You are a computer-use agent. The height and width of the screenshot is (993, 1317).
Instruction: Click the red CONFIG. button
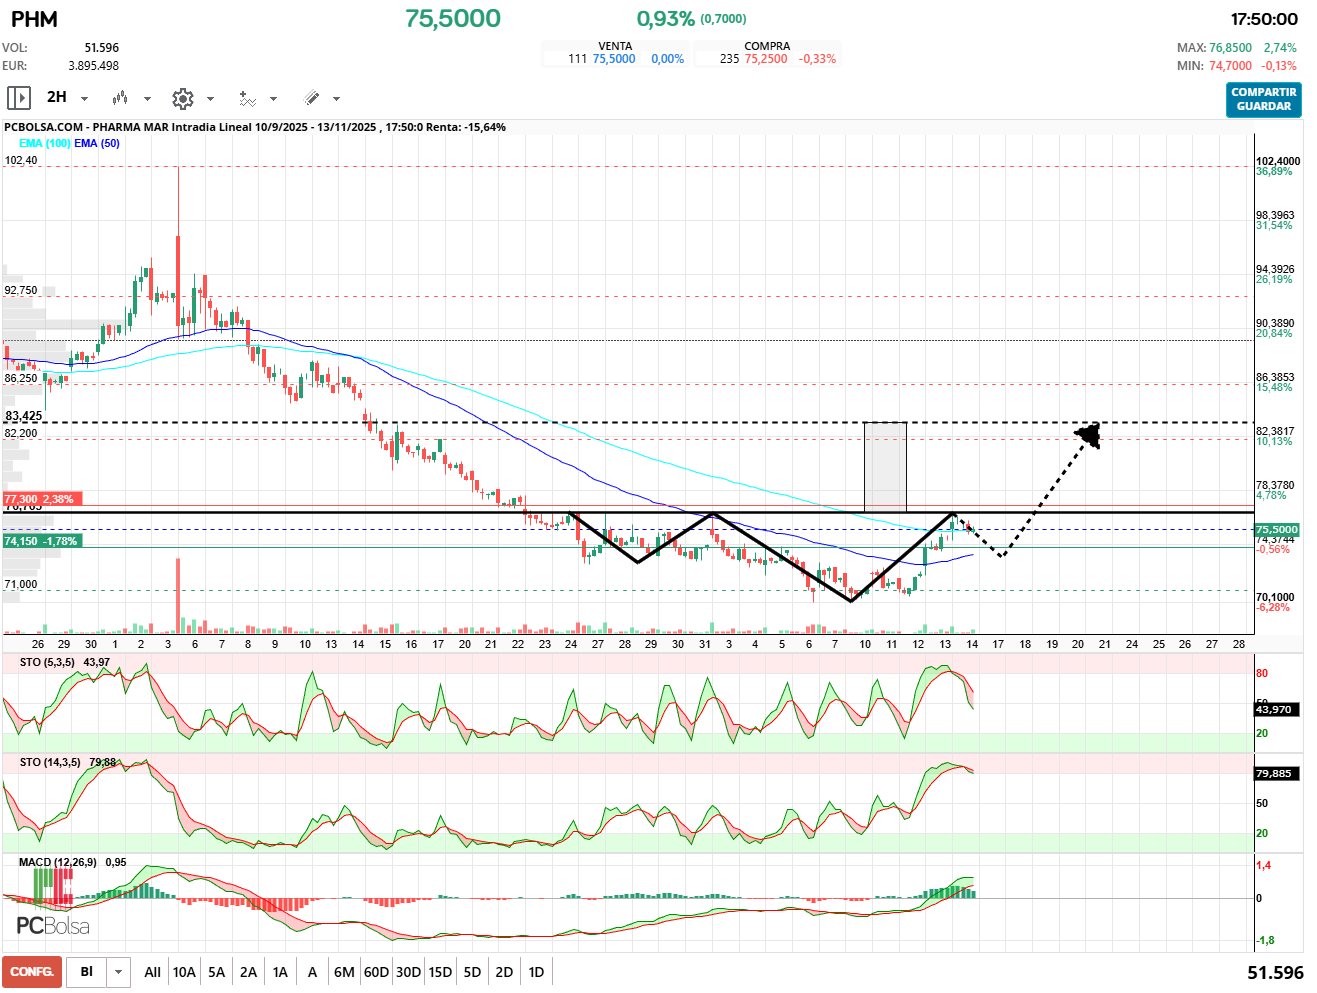(x=32, y=972)
